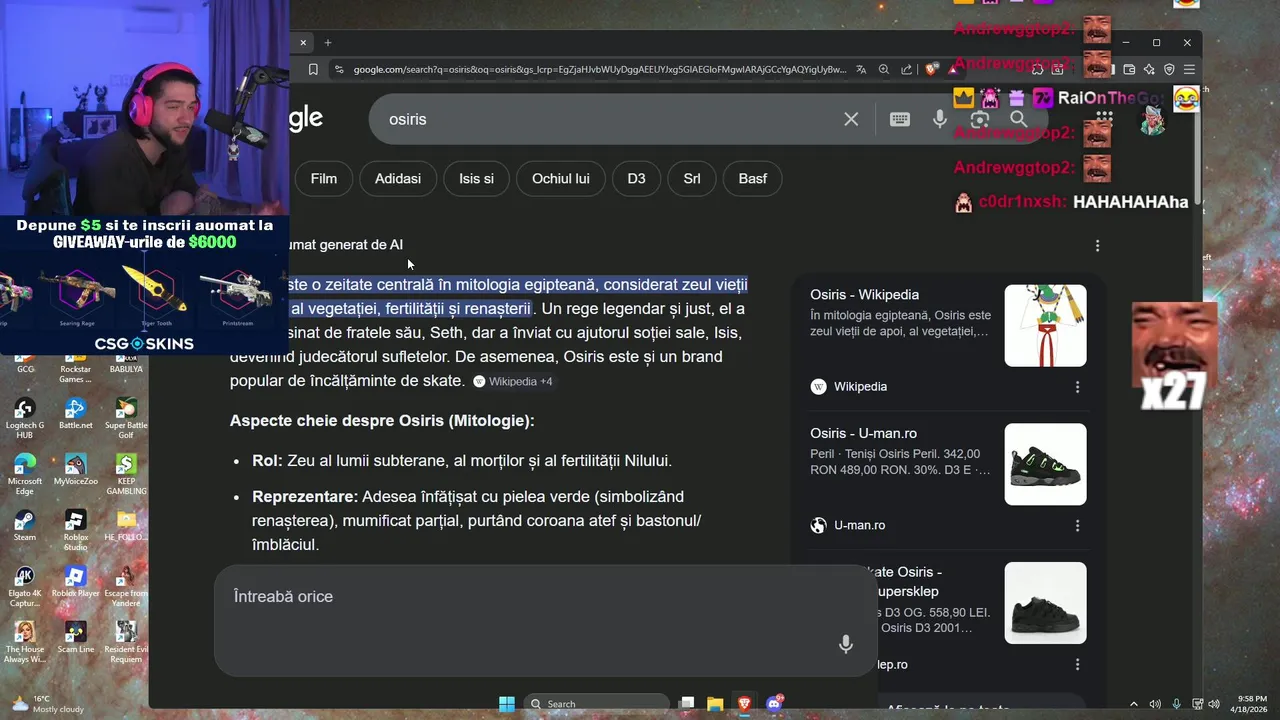Image resolution: width=1280 pixels, height=720 pixels.
Task: Select the MyVoiceZoo desktop shortcut
Action: (x=76, y=469)
